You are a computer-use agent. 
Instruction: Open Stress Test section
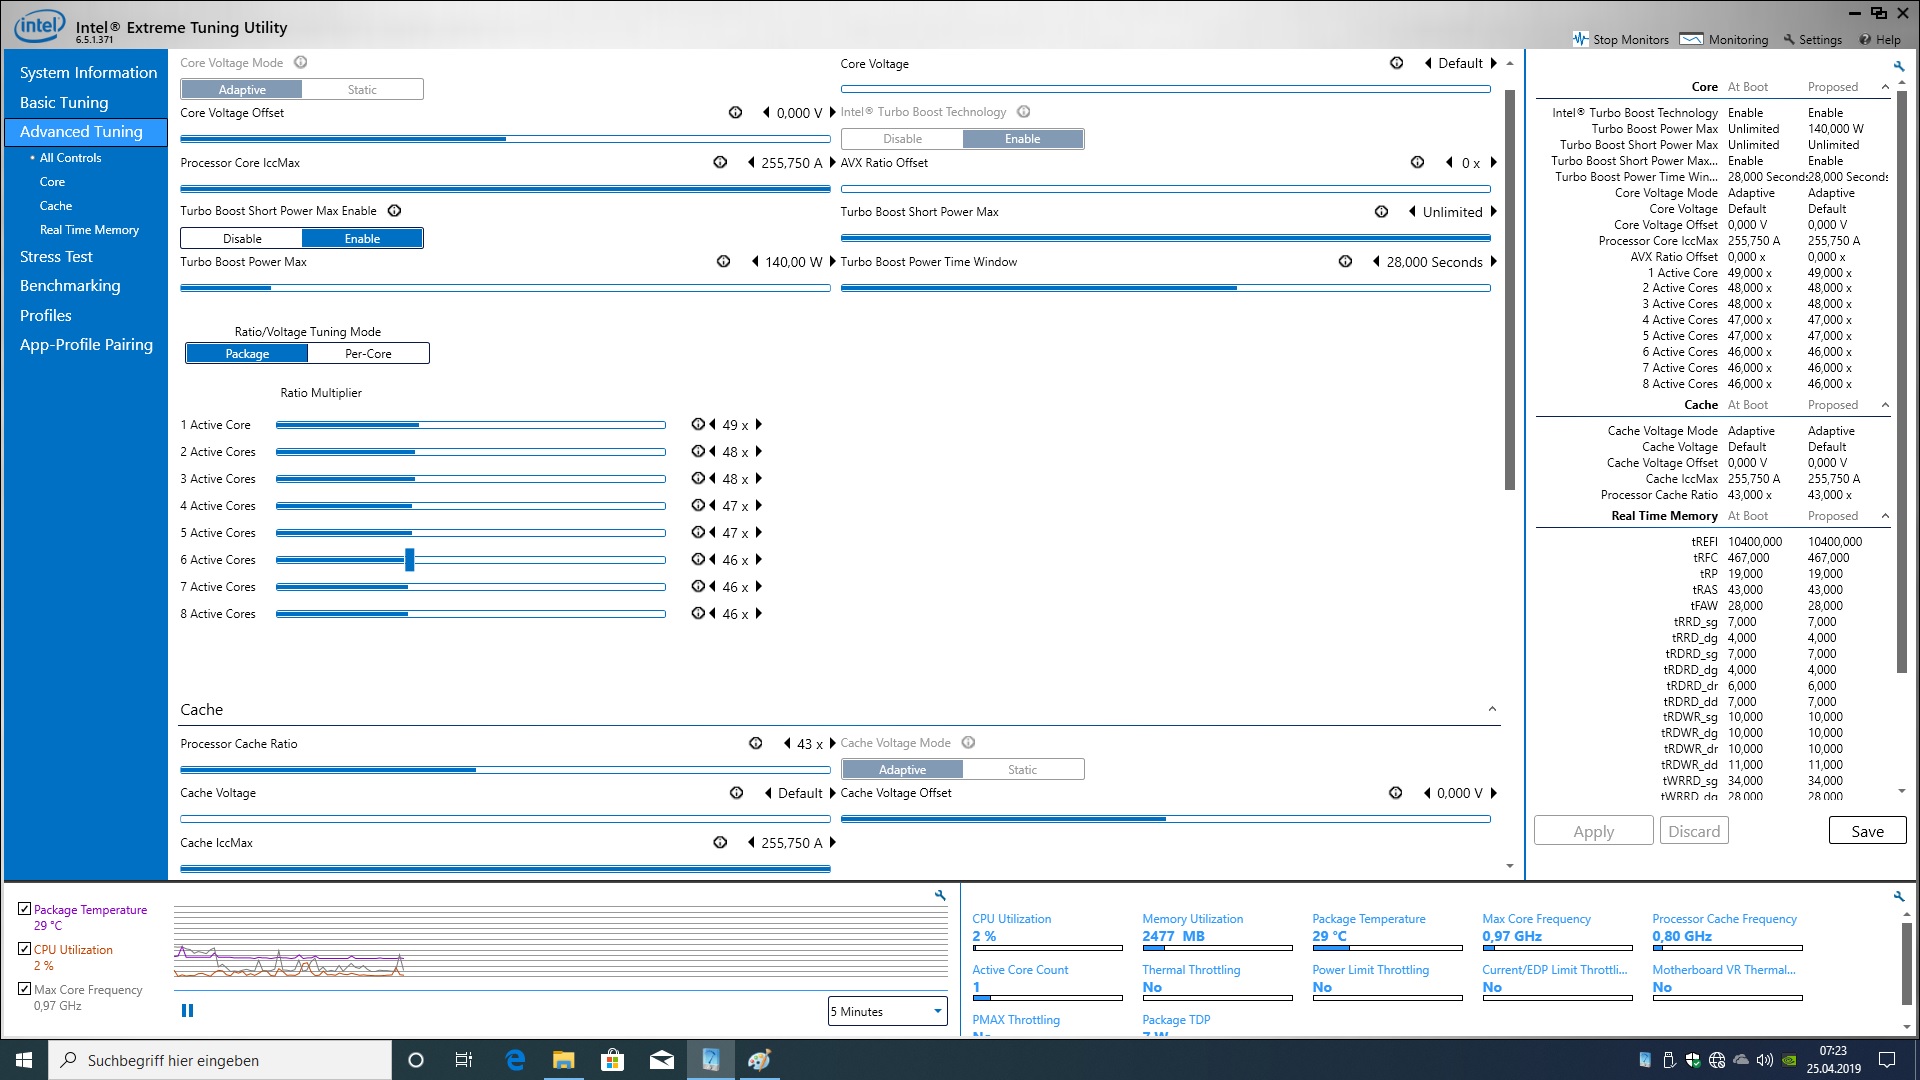(56, 257)
